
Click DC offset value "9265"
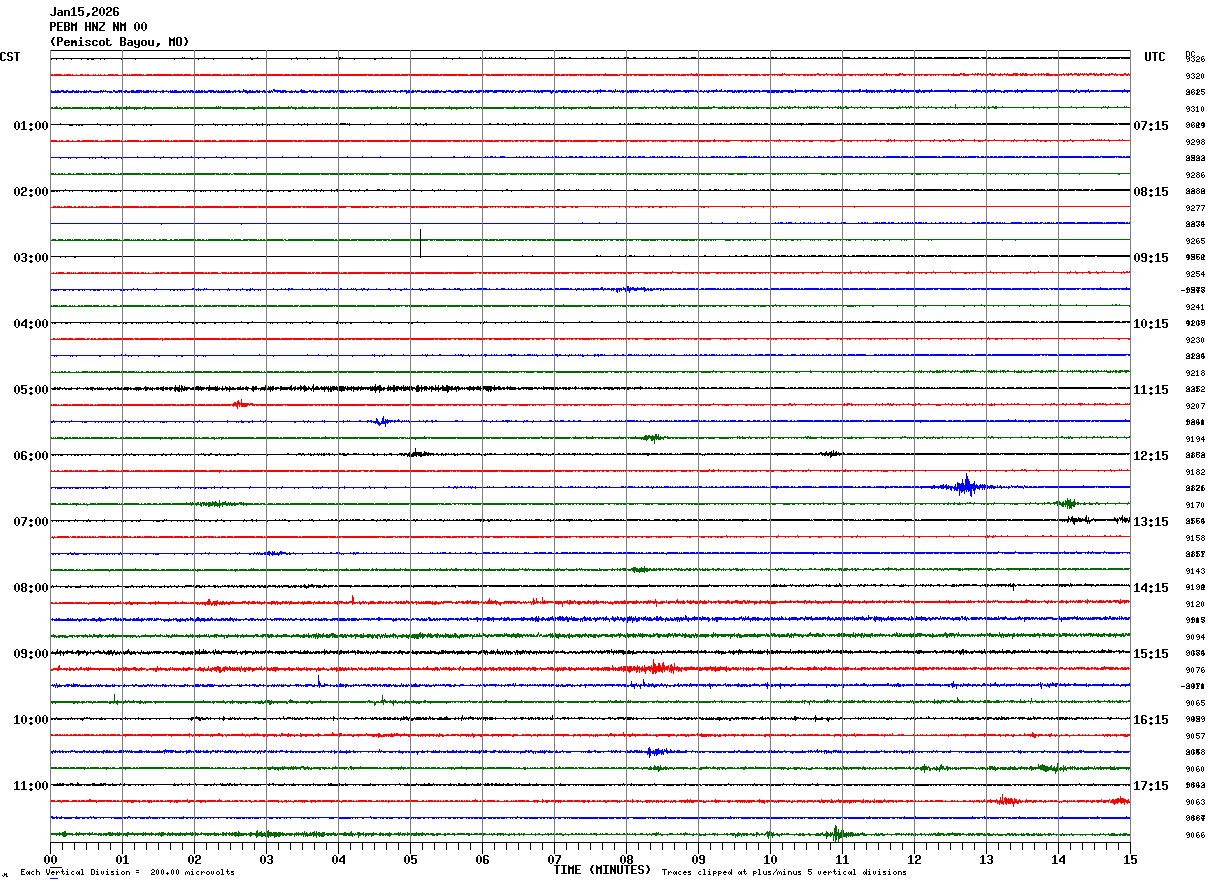pyautogui.click(x=1195, y=241)
